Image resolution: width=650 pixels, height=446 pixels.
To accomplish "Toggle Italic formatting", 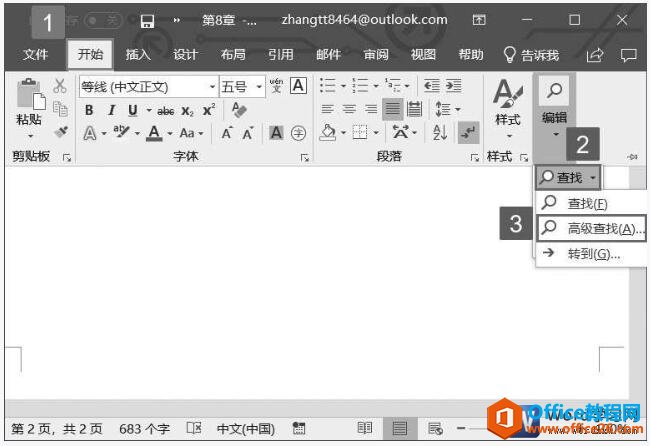I will tap(110, 110).
